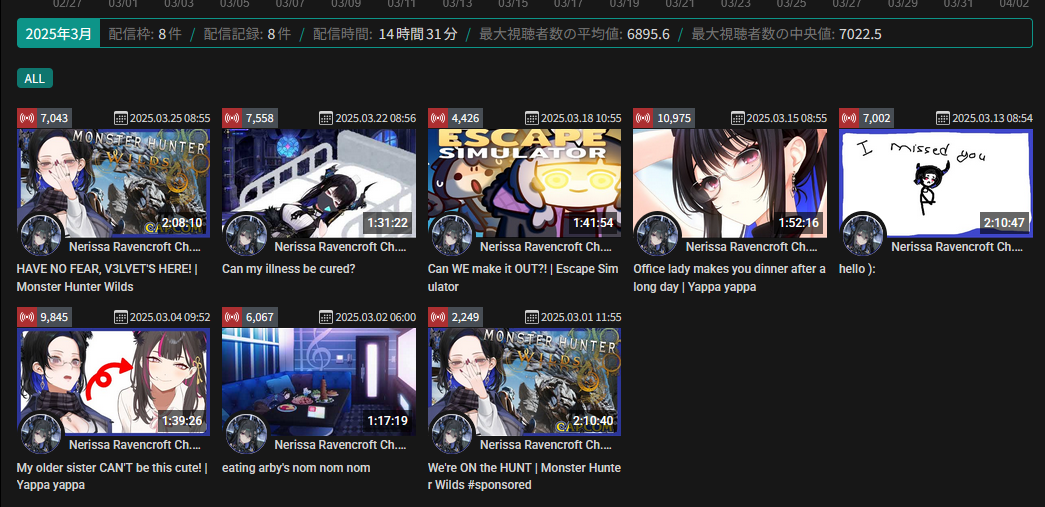Click the 03/25 date axis label

point(792,4)
